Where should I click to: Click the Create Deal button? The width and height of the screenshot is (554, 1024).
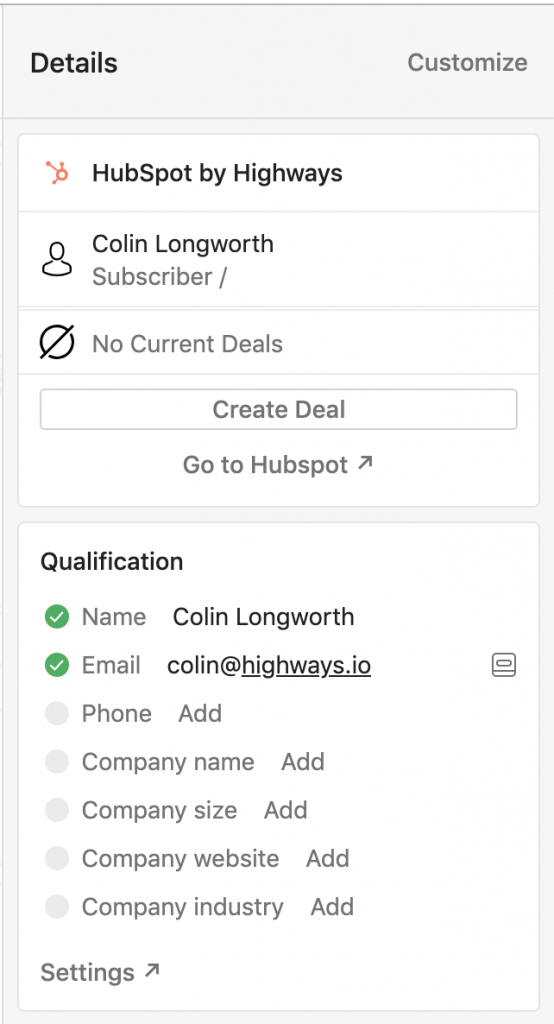(278, 409)
